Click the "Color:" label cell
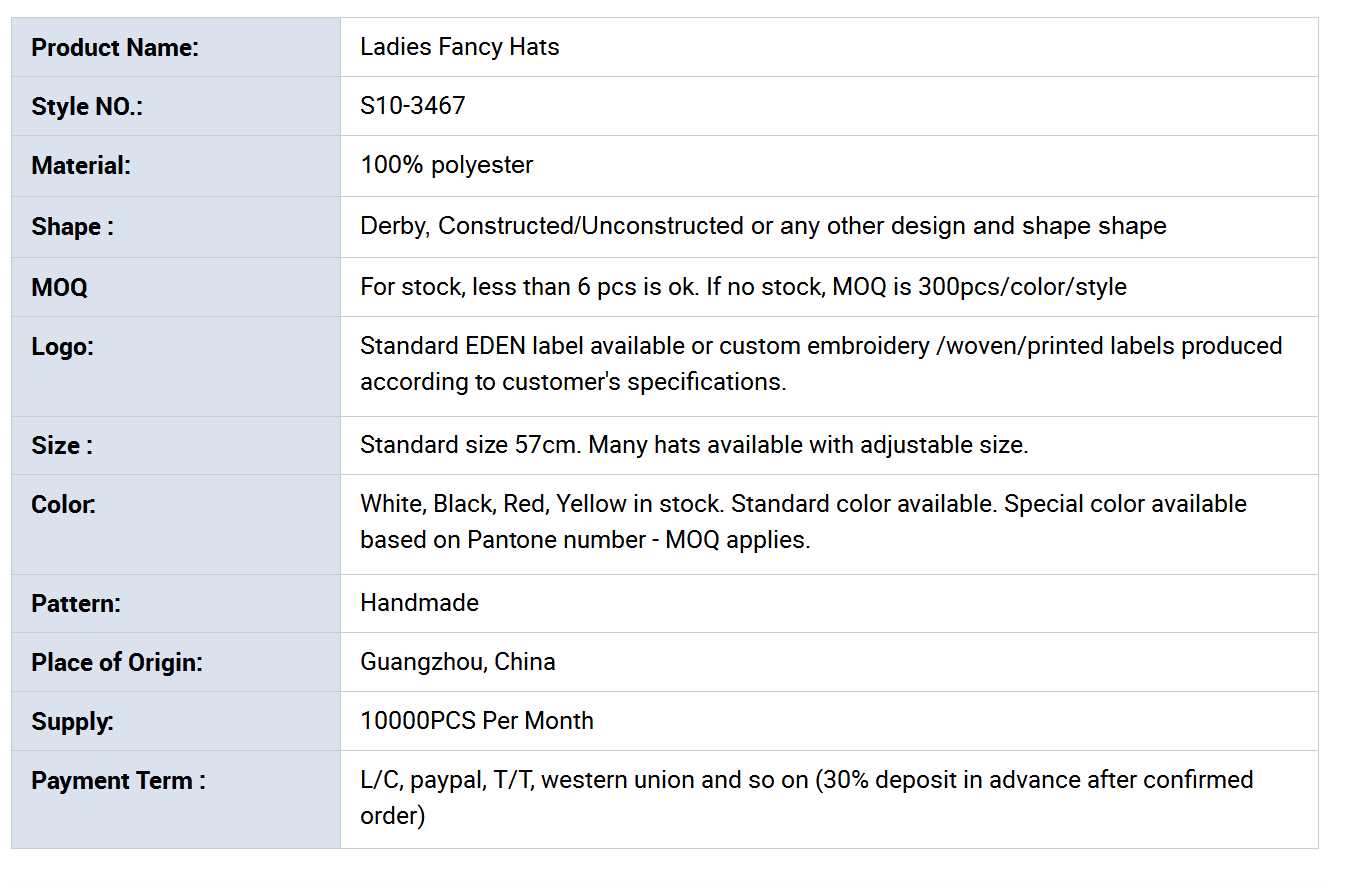 (x=63, y=505)
